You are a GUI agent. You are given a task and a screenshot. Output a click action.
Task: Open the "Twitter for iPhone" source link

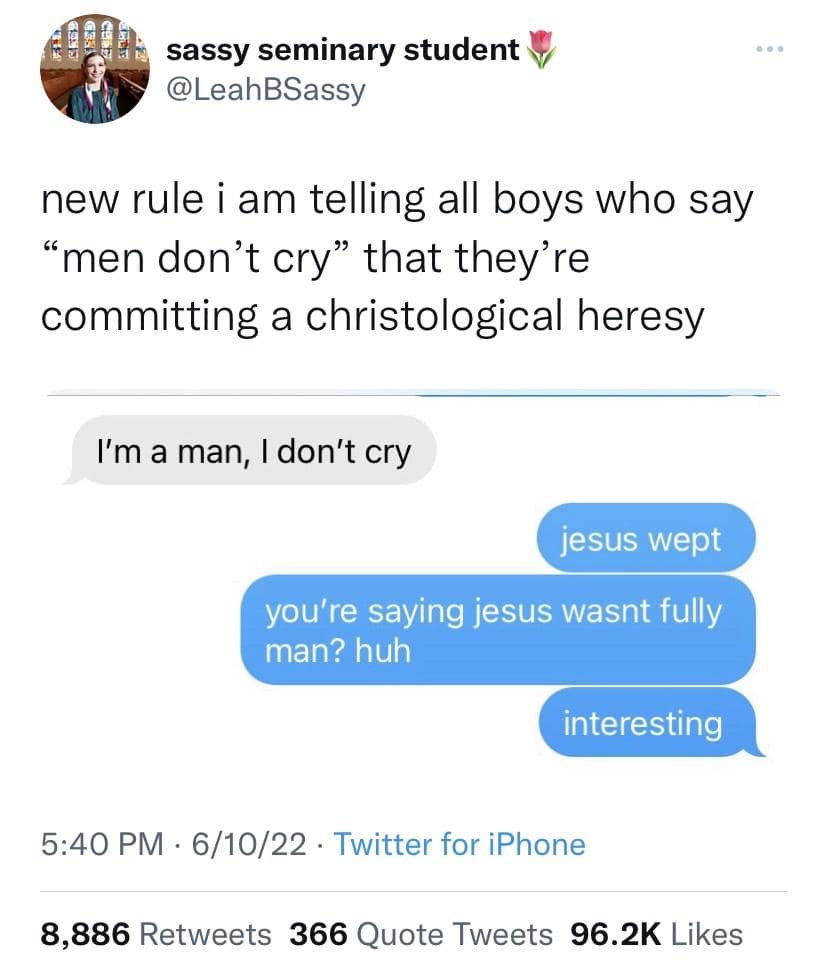pyautogui.click(x=459, y=844)
